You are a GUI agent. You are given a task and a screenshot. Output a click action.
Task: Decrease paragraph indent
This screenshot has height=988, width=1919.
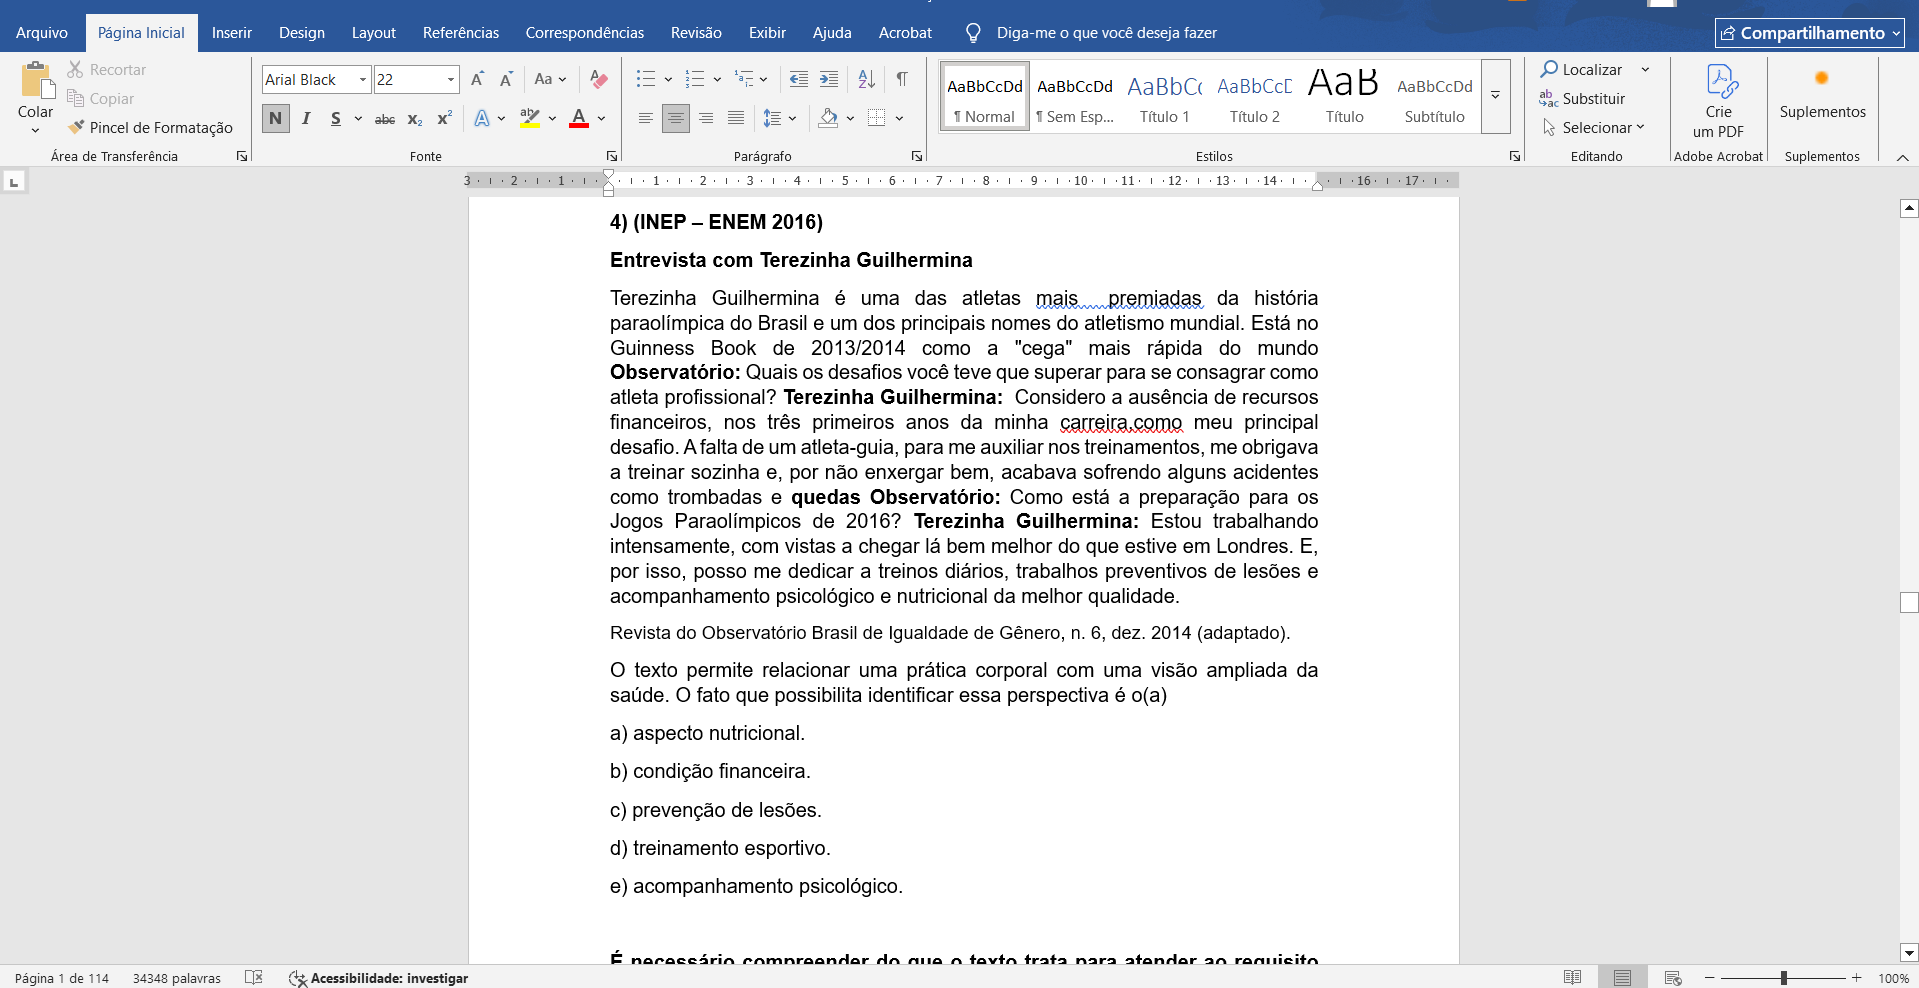point(798,79)
